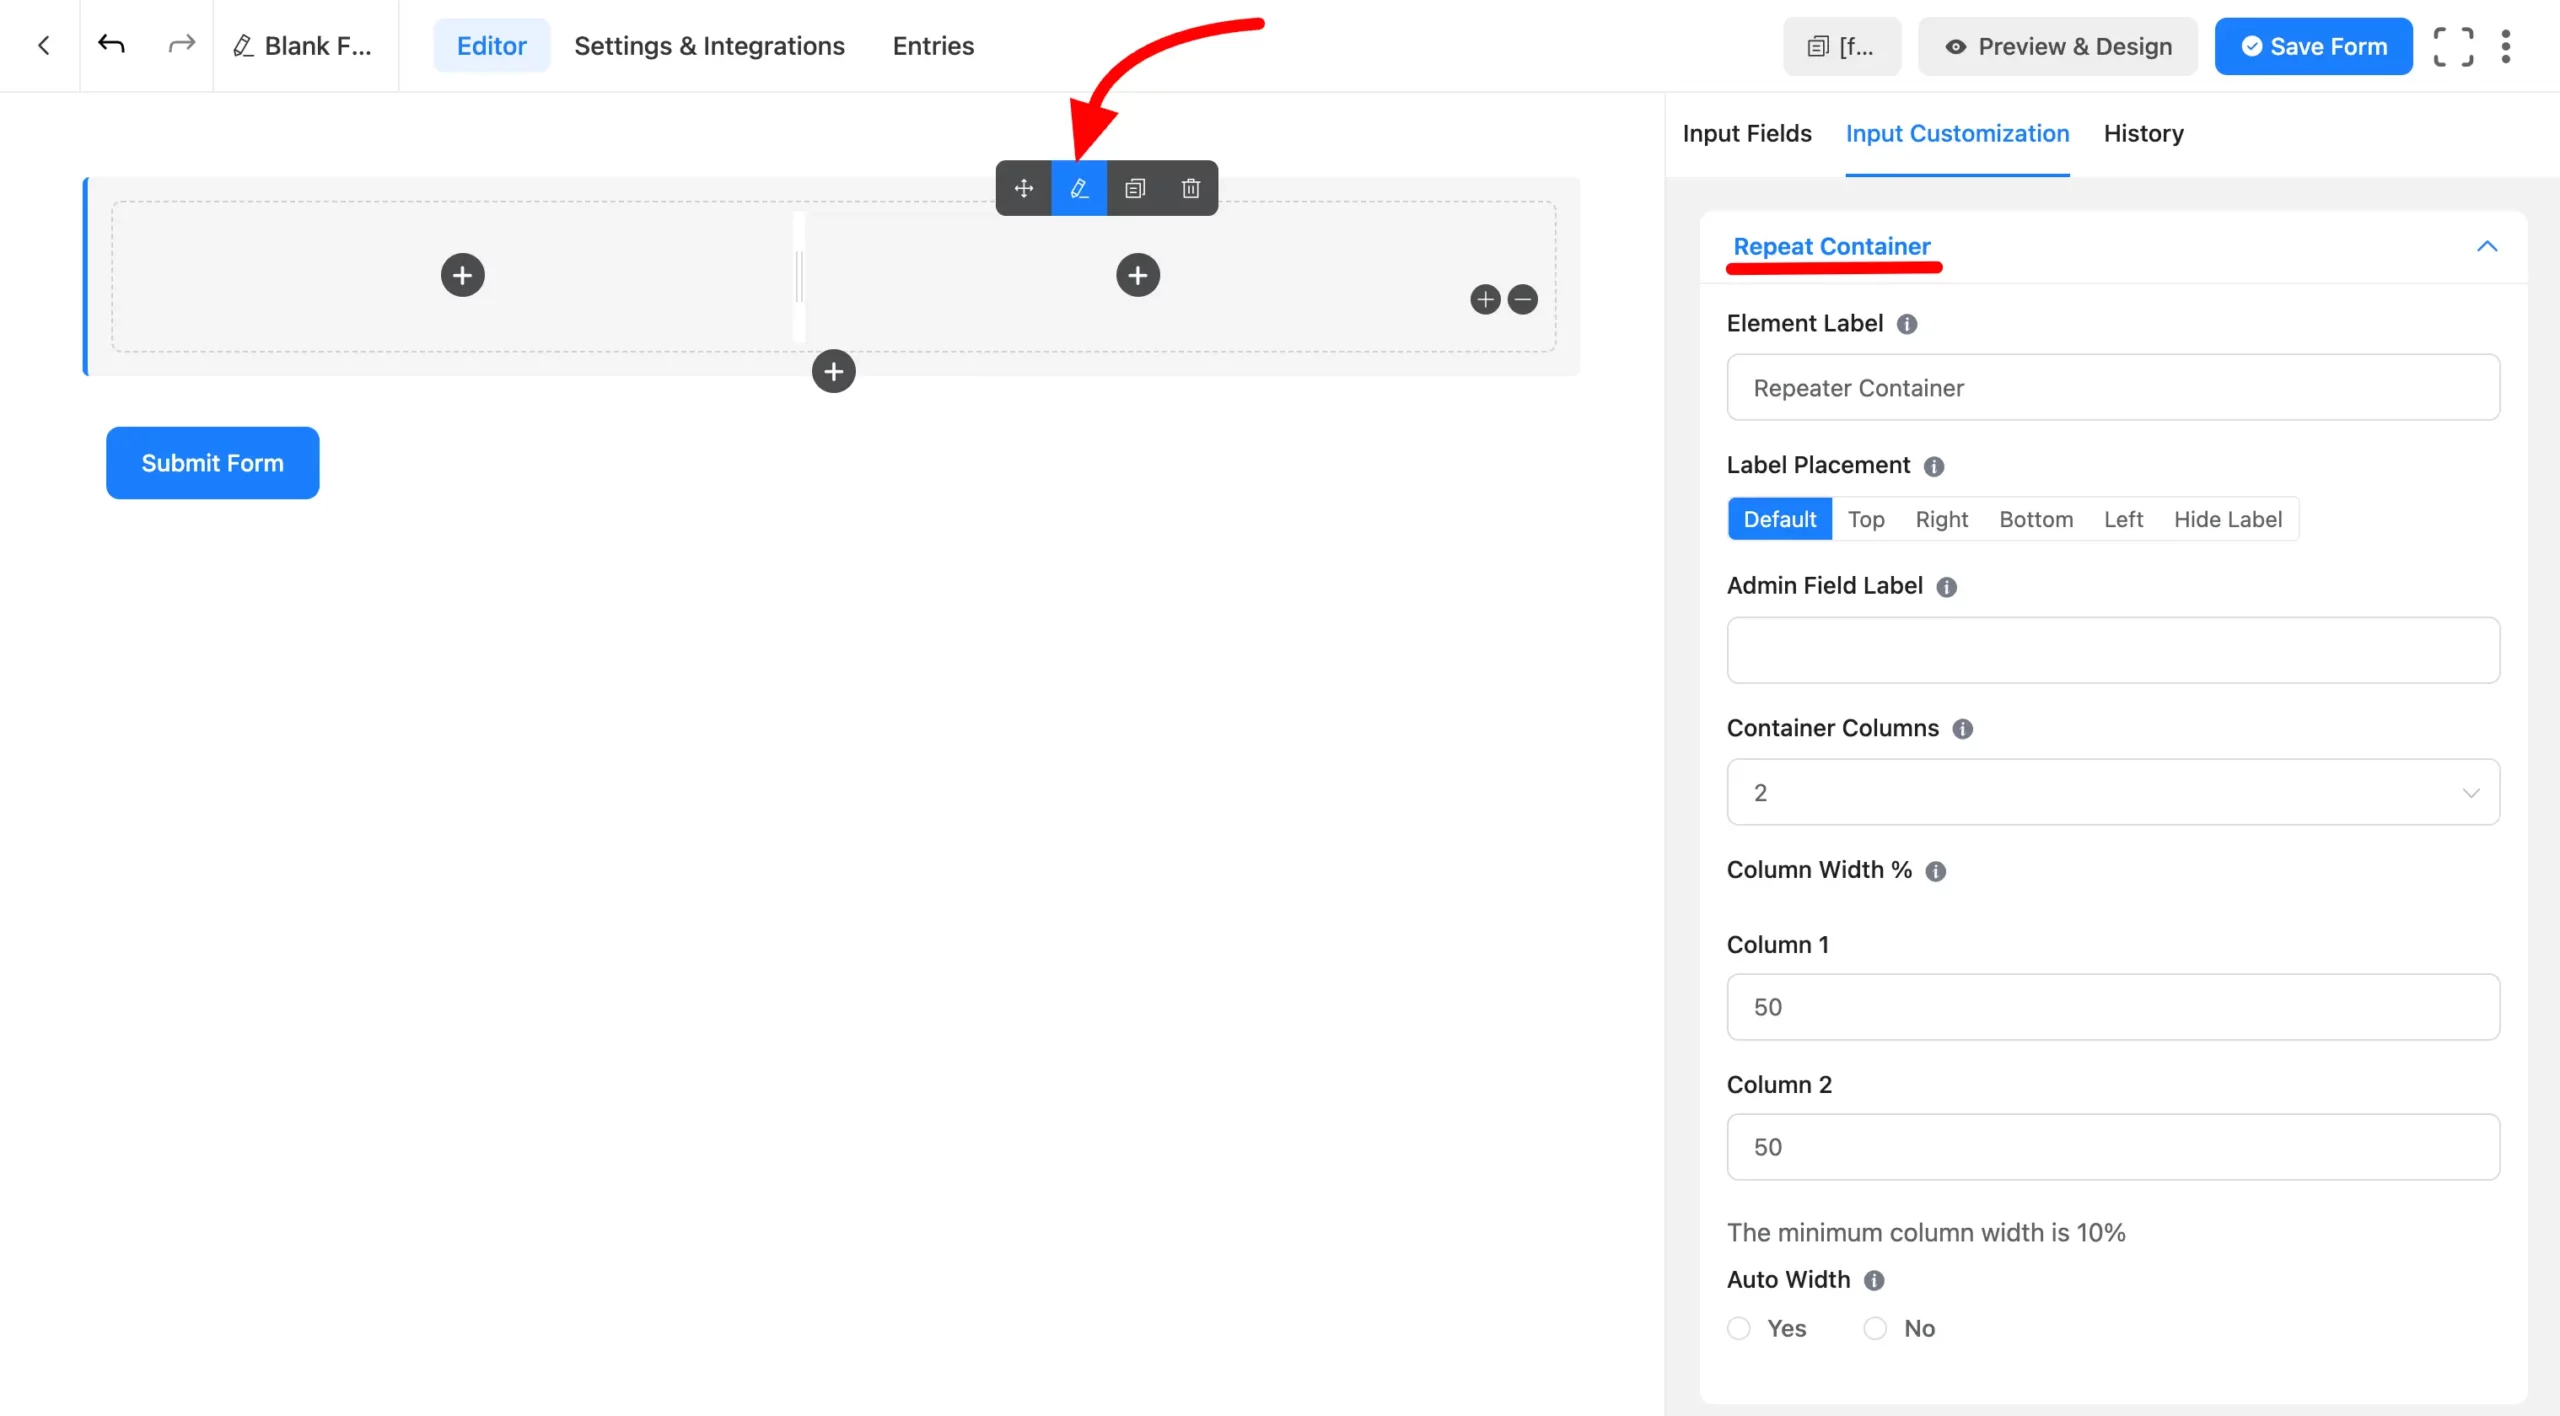Click the redo arrow icon

pyautogui.click(x=181, y=45)
